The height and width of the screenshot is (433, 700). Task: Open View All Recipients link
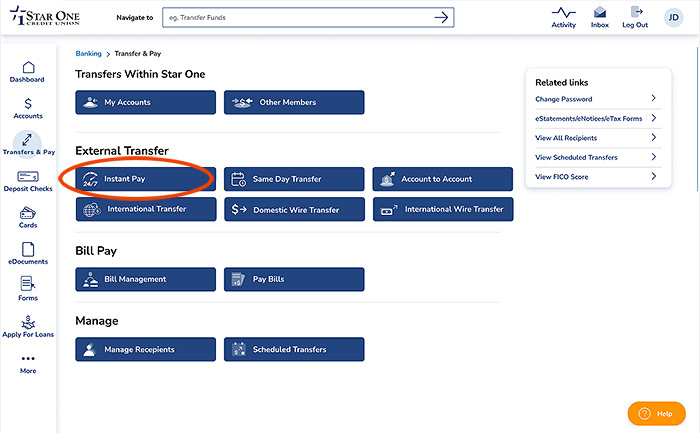566,138
